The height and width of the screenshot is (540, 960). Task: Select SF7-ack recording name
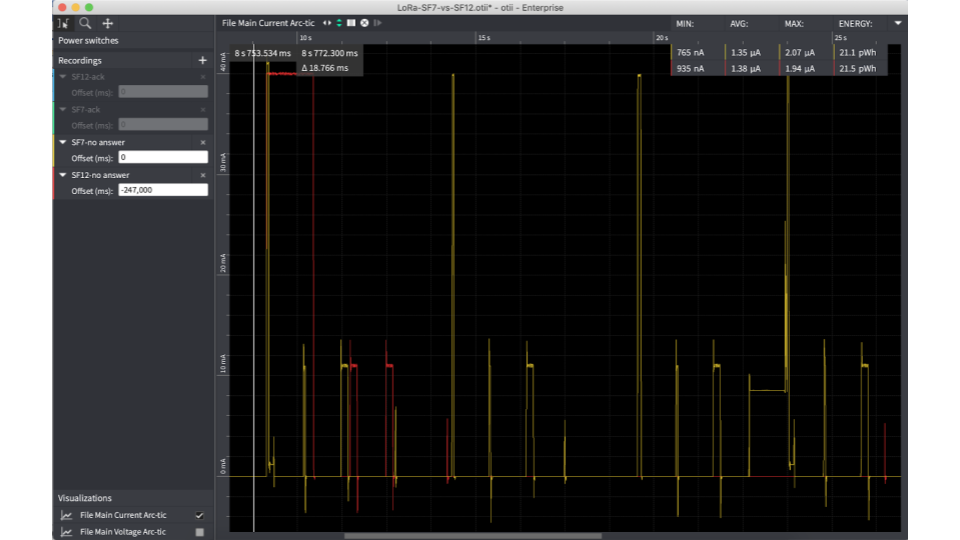click(86, 110)
